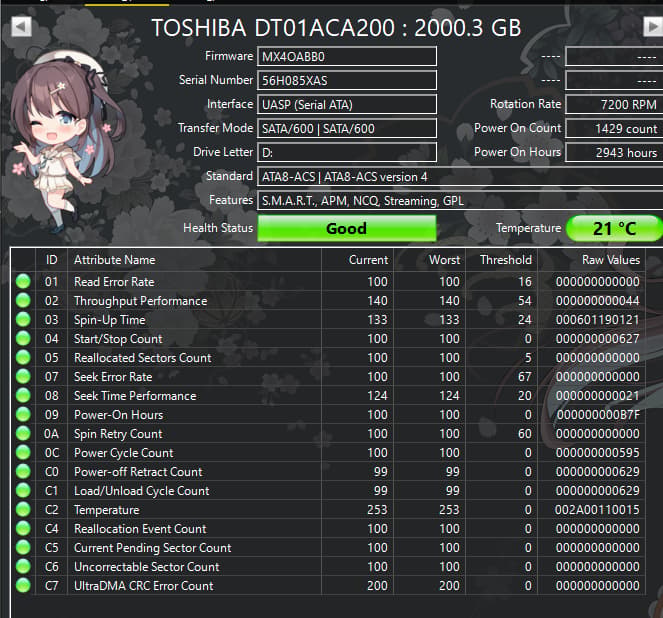The image size is (663, 618).
Task: Click the Standard field ATA8-ACS version 4
Action: [460, 176]
